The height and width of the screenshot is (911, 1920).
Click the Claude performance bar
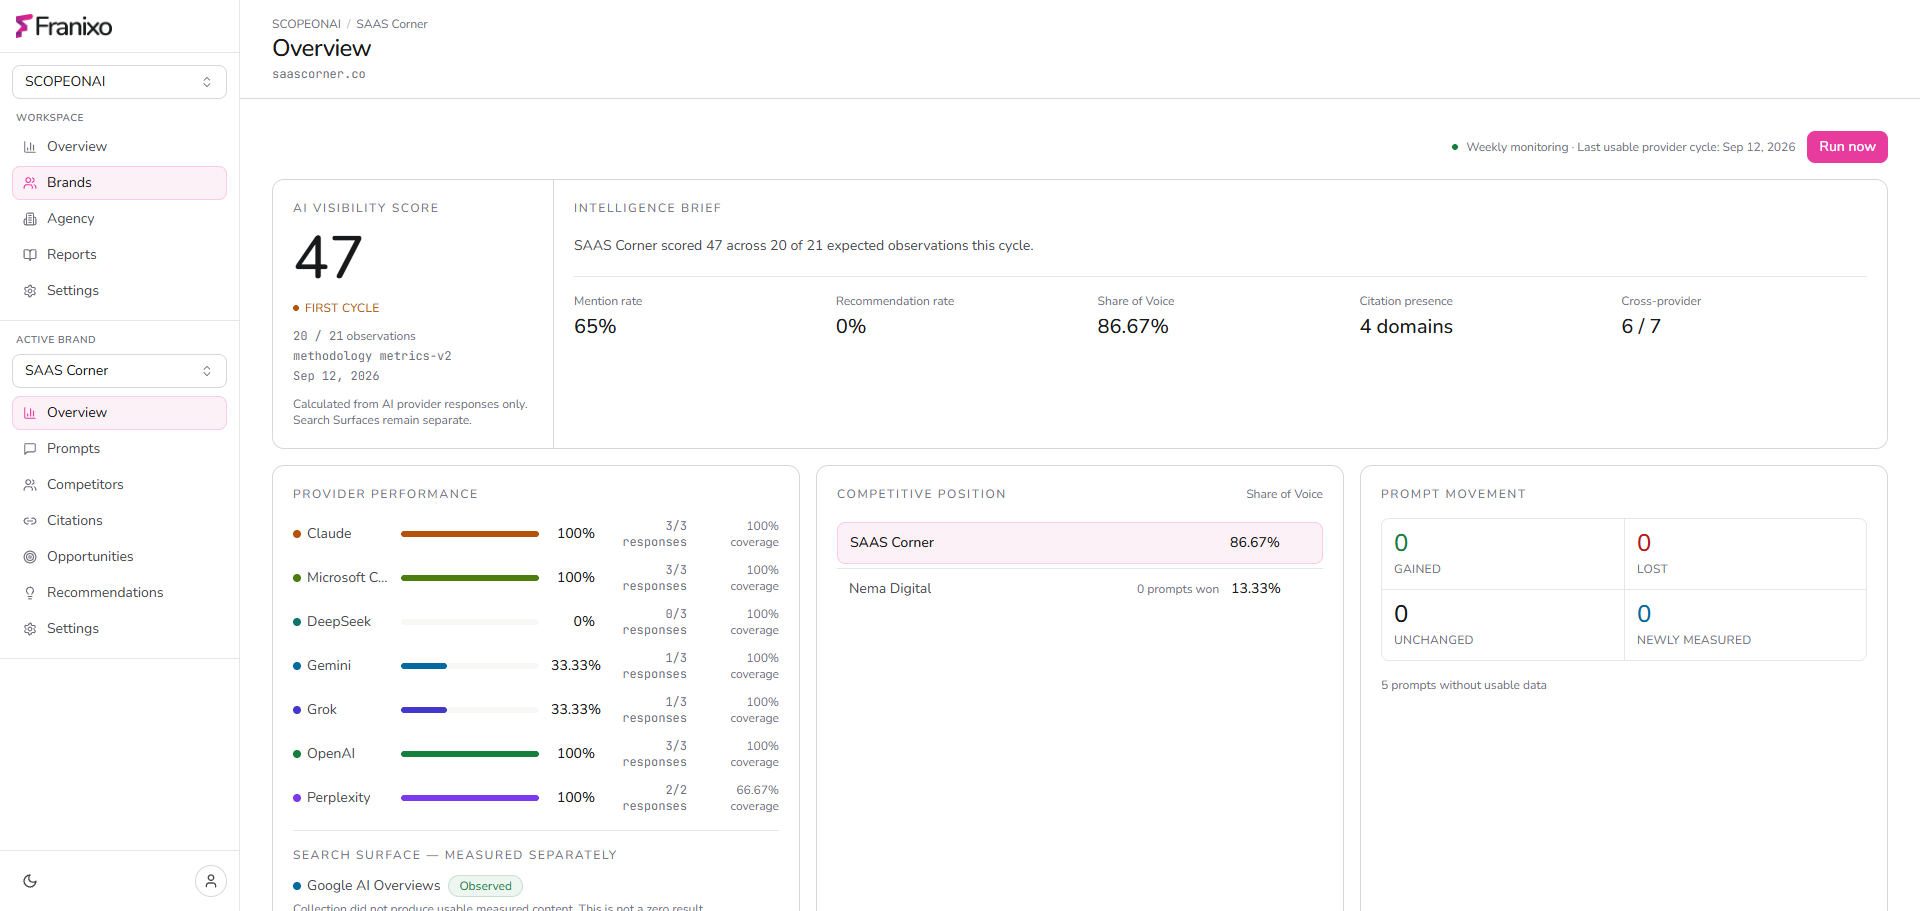(470, 534)
